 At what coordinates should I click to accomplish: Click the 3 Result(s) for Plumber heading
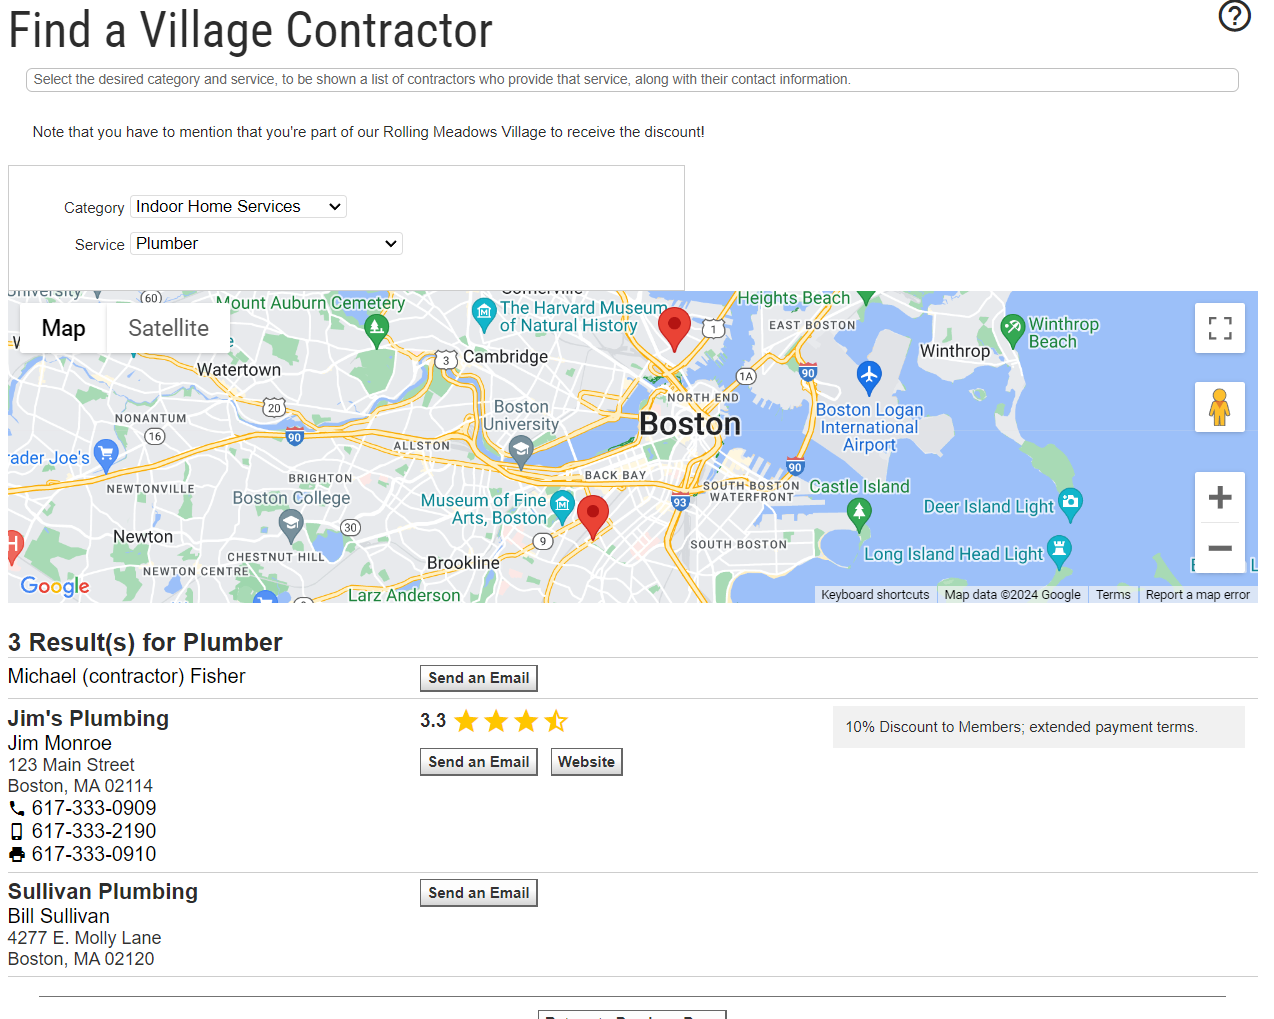145,642
